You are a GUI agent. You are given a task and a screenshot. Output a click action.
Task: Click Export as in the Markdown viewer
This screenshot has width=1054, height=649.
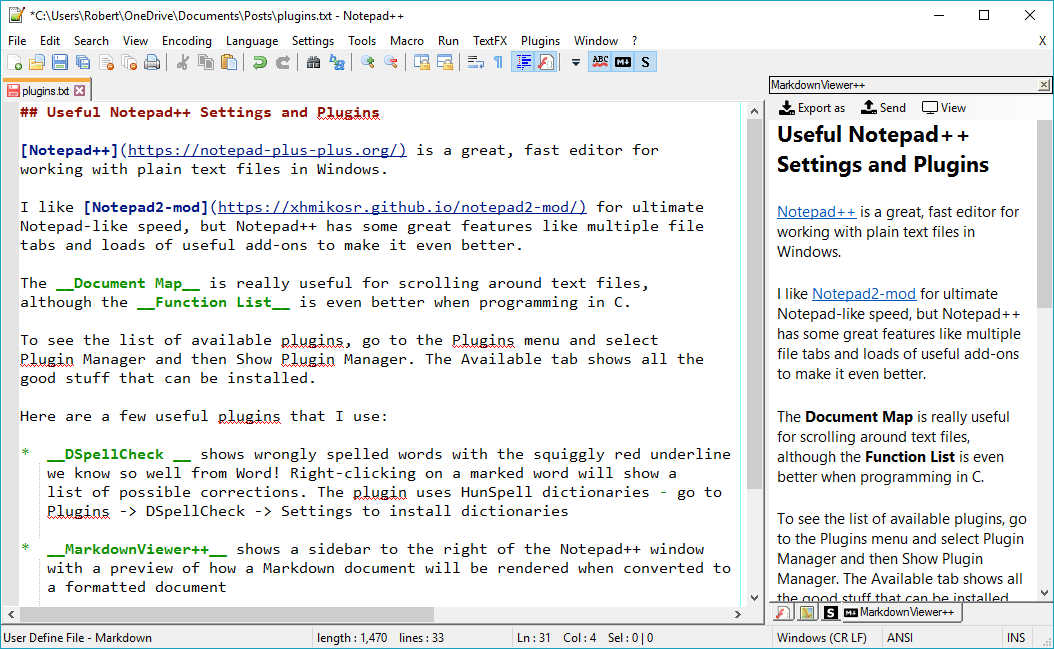(x=811, y=108)
